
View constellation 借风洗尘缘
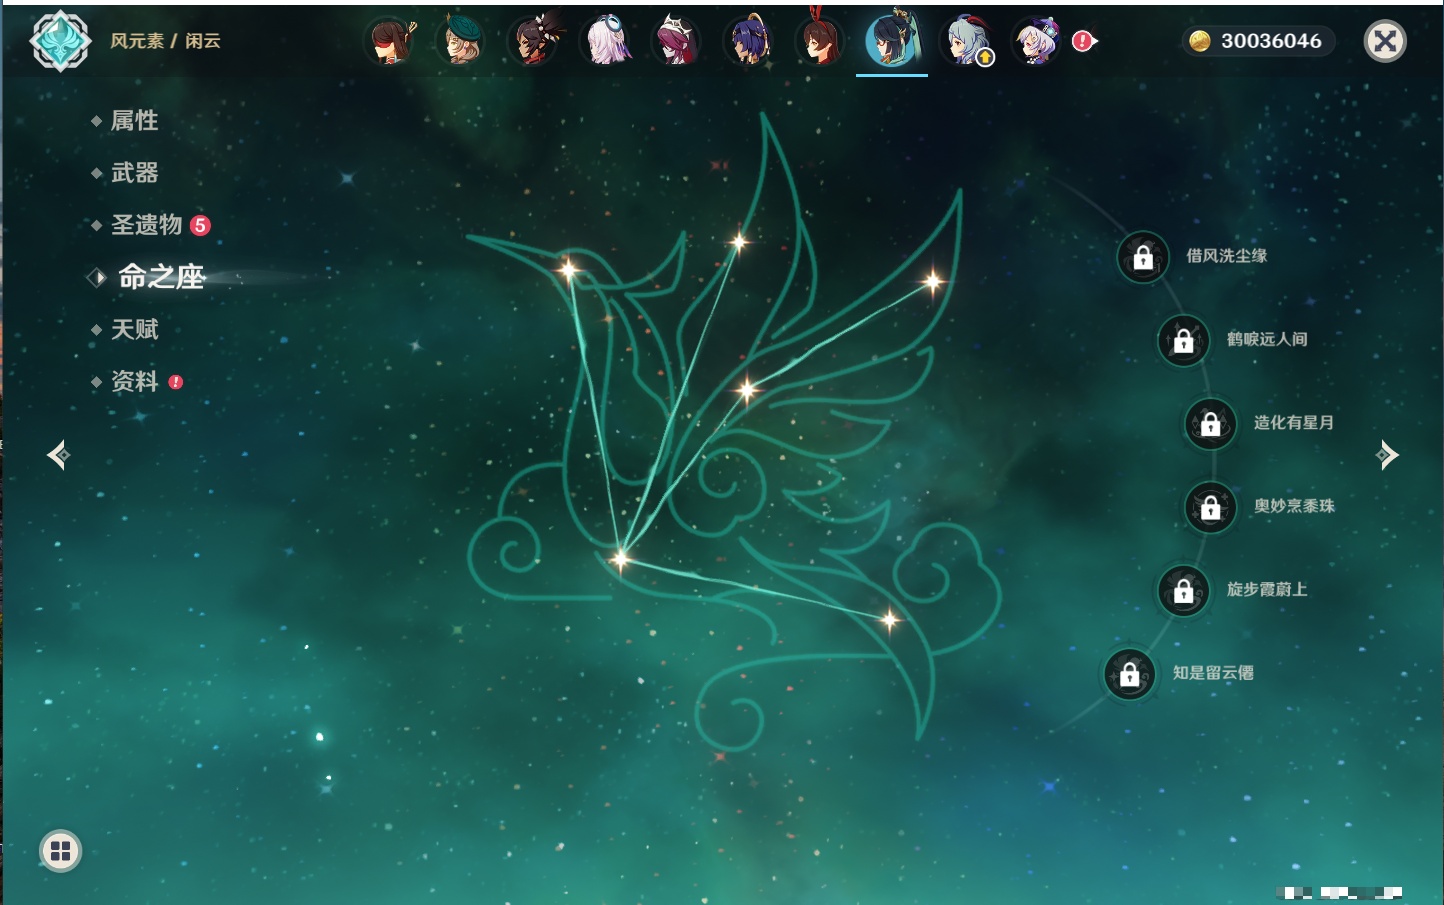1226,256
